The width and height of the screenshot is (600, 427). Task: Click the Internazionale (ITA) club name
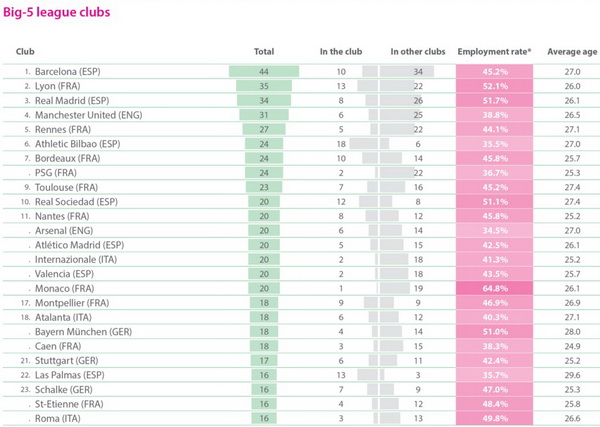tap(76, 259)
